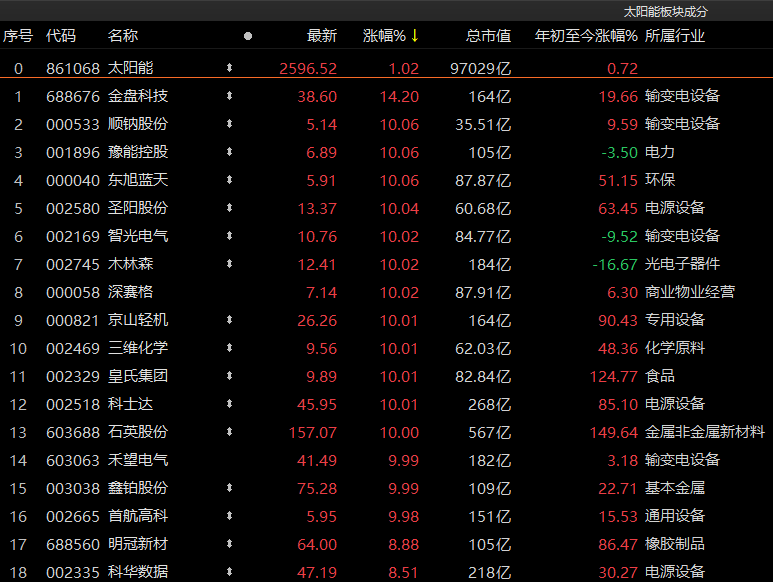Viewport: 773px width, 582px height.
Task: Sort by 所属行业 column header
Action: pos(675,36)
